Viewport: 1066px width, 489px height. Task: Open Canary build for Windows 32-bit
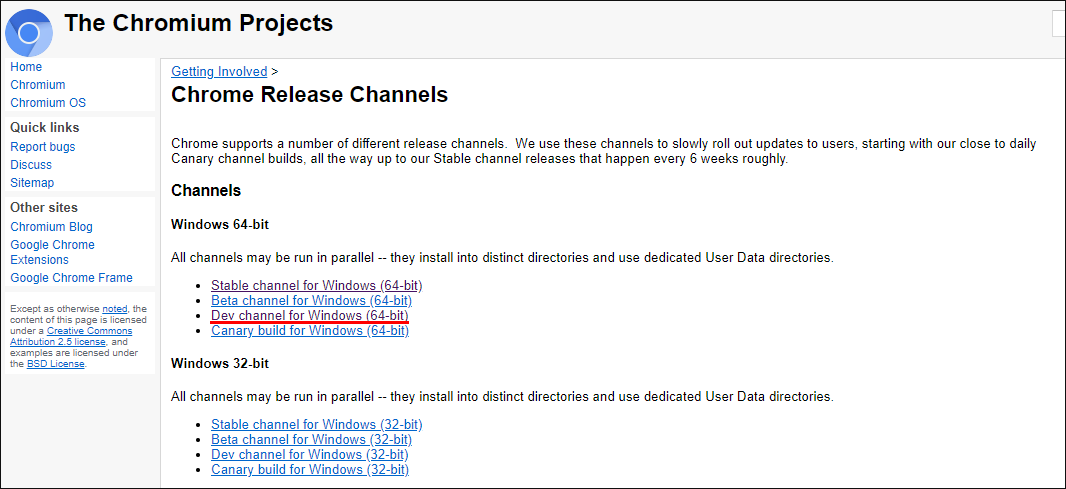(x=310, y=469)
